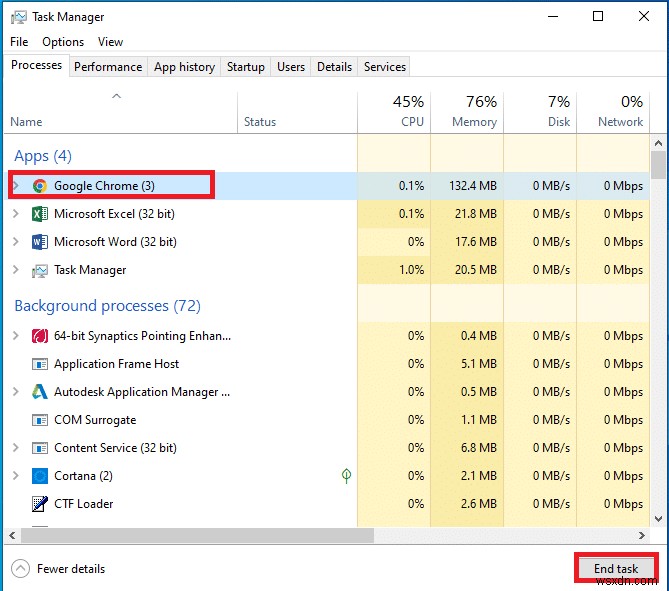Screen dimensions: 669x591
Task: Click the Task Manager title bar icon
Action: point(18,17)
